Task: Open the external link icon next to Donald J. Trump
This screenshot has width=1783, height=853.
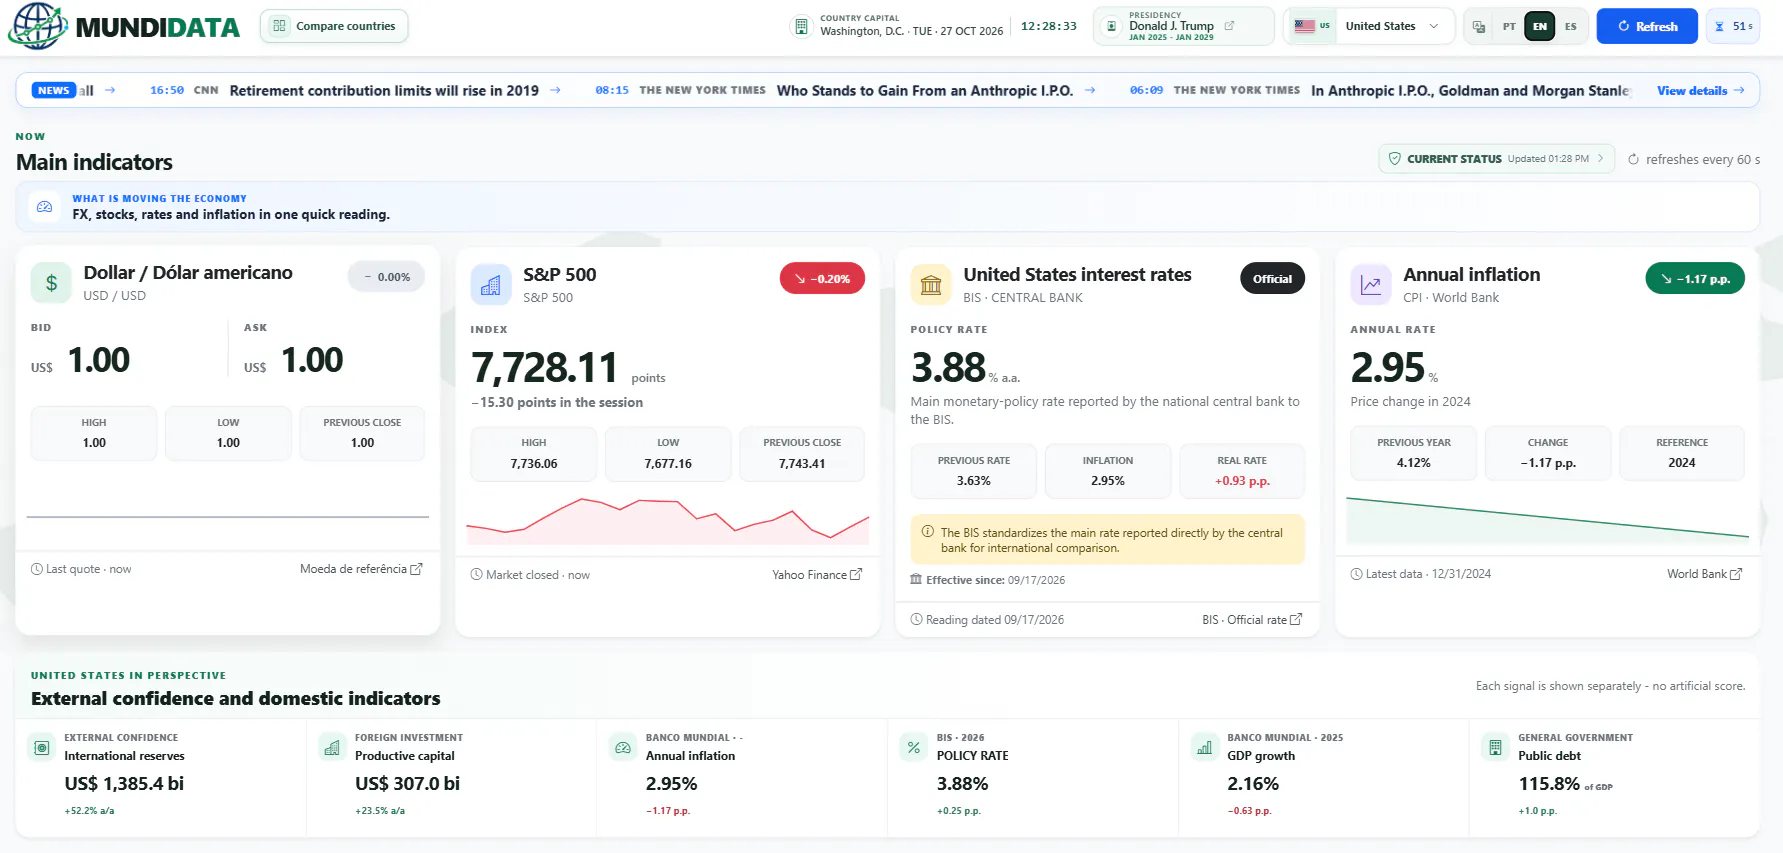Action: click(1229, 26)
